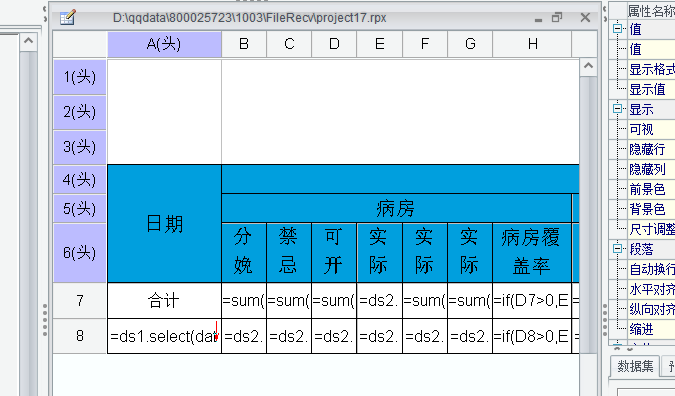Restore the project17.rpx inner window

[x=557, y=18]
